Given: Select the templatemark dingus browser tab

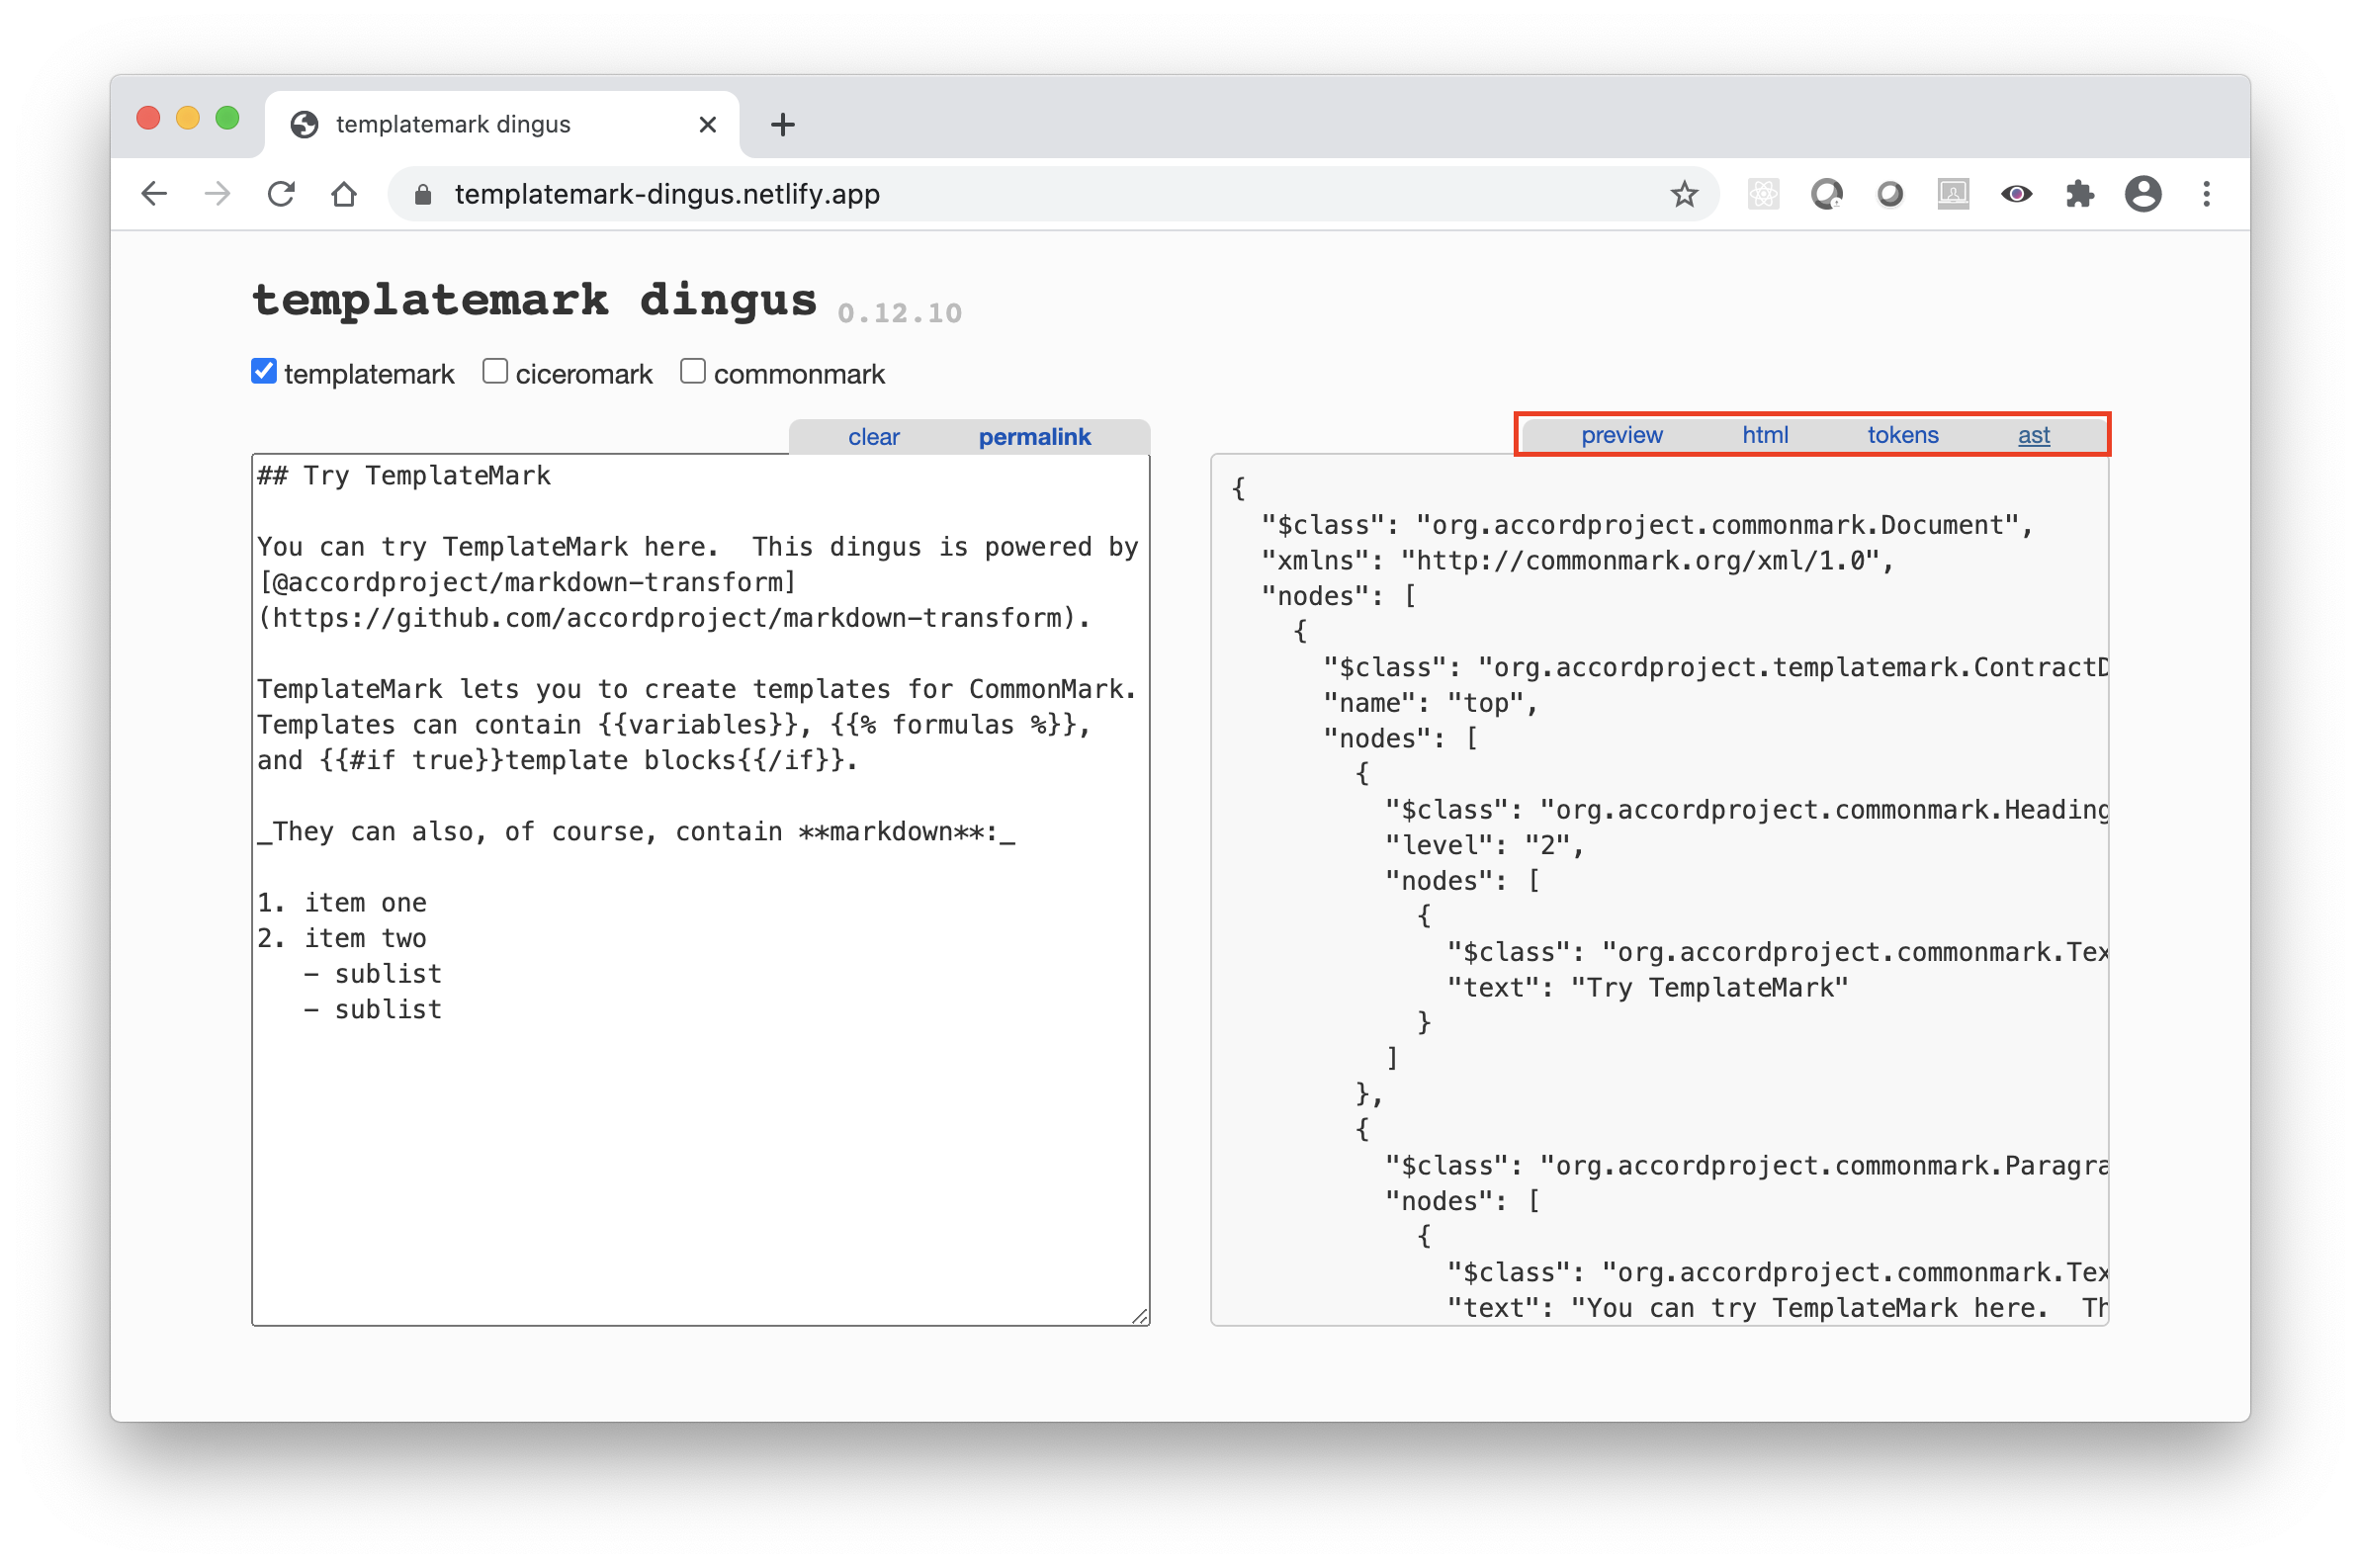Looking at the screenshot, I should (x=502, y=124).
